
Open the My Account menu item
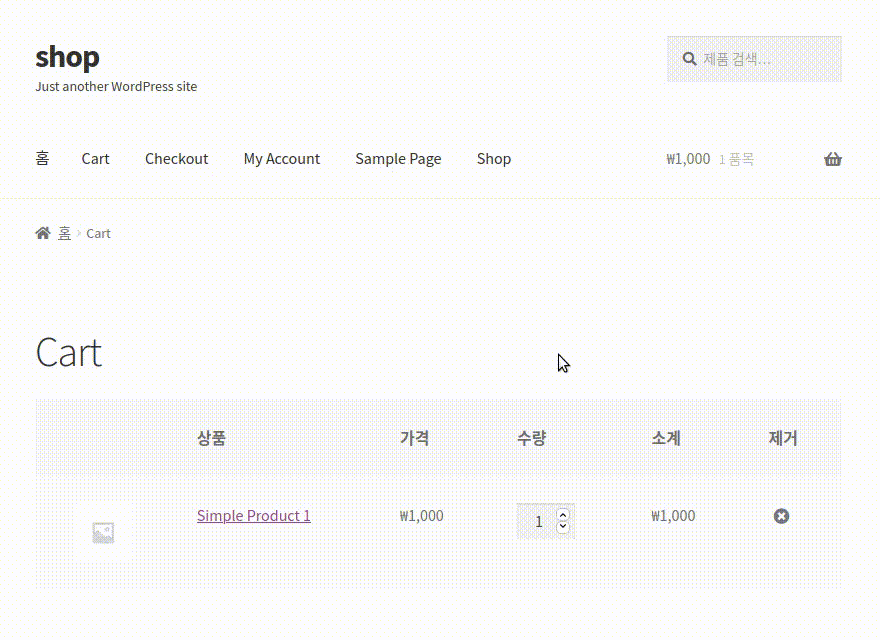pyautogui.click(x=281, y=159)
